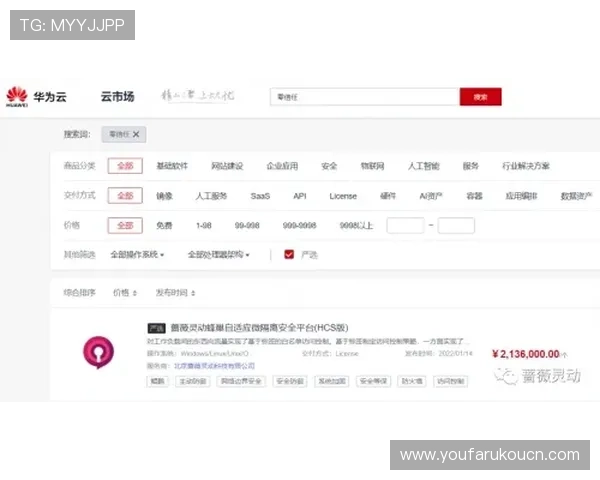Open the pink product logo thumbnail
This screenshot has width=600, height=480.
point(98,352)
